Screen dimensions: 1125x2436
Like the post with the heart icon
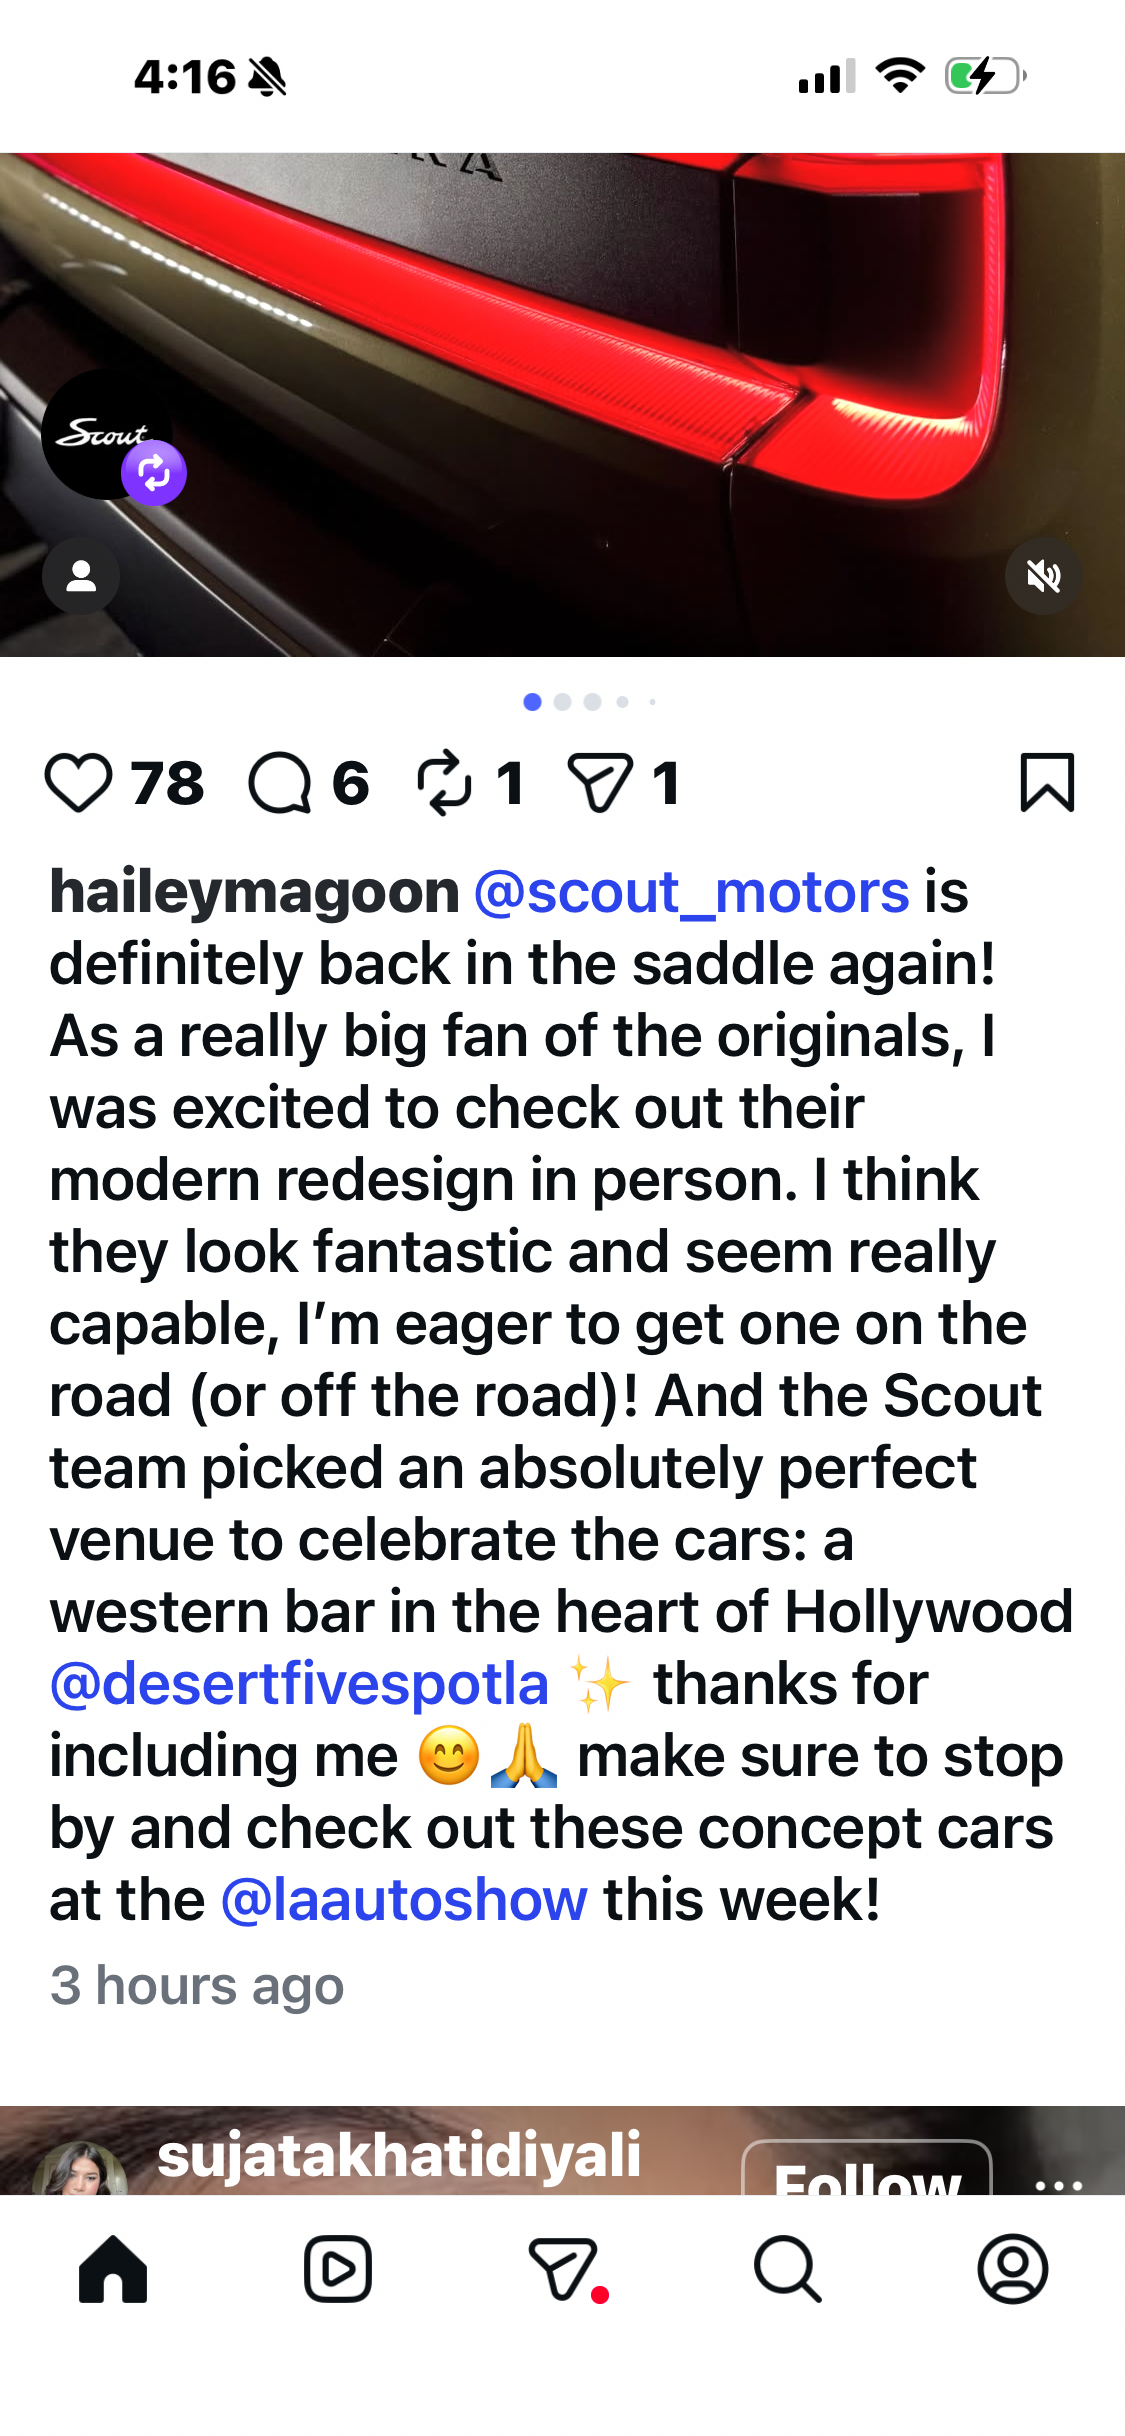coord(78,783)
